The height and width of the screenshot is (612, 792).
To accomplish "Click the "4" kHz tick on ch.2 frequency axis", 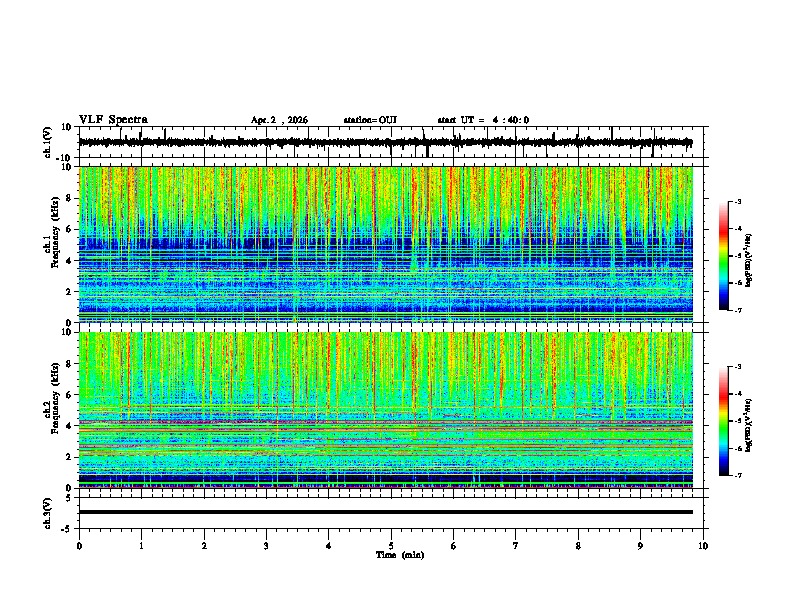I will pos(70,426).
